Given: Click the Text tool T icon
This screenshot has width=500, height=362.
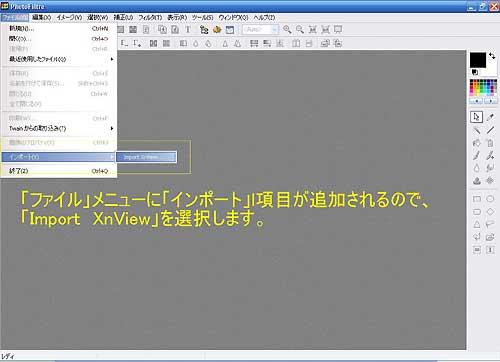Looking at the screenshot, I should tap(188, 30).
